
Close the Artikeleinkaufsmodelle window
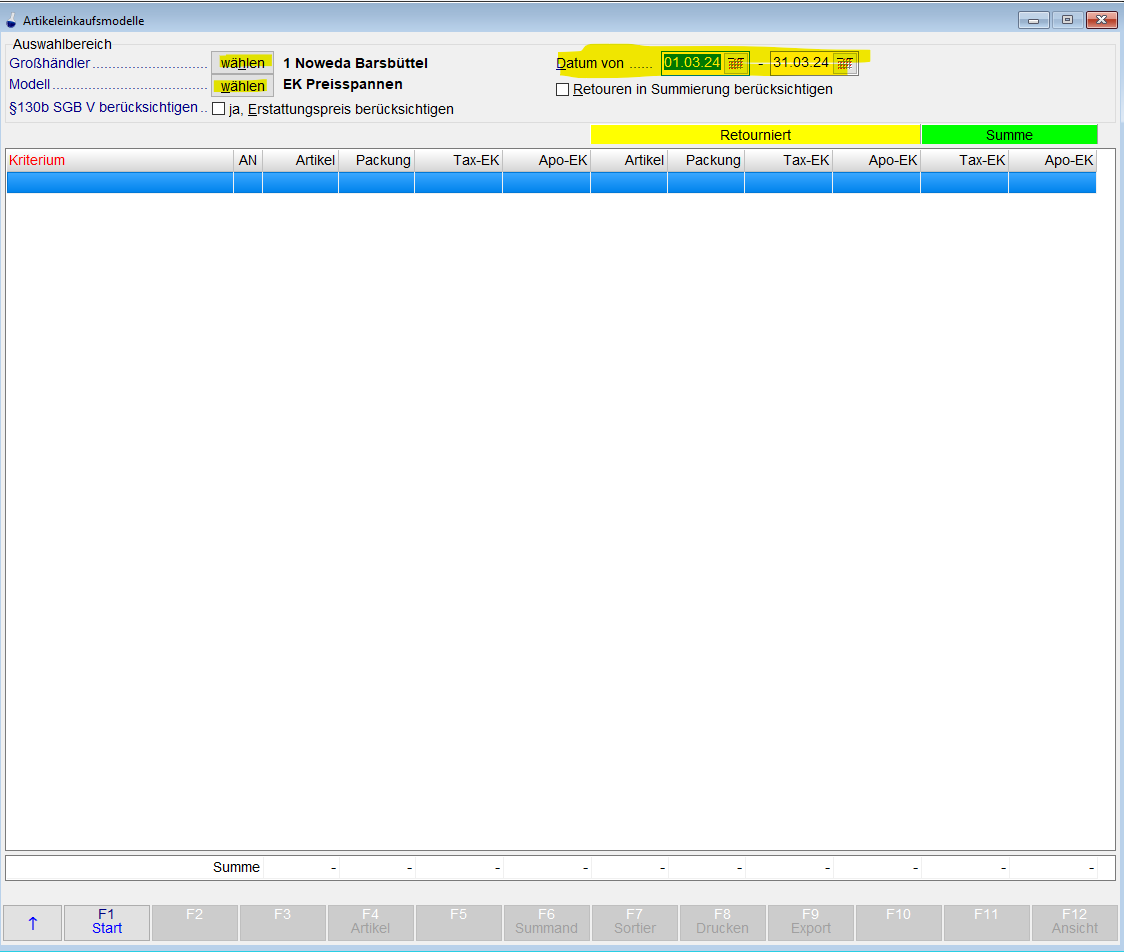coord(1101,20)
